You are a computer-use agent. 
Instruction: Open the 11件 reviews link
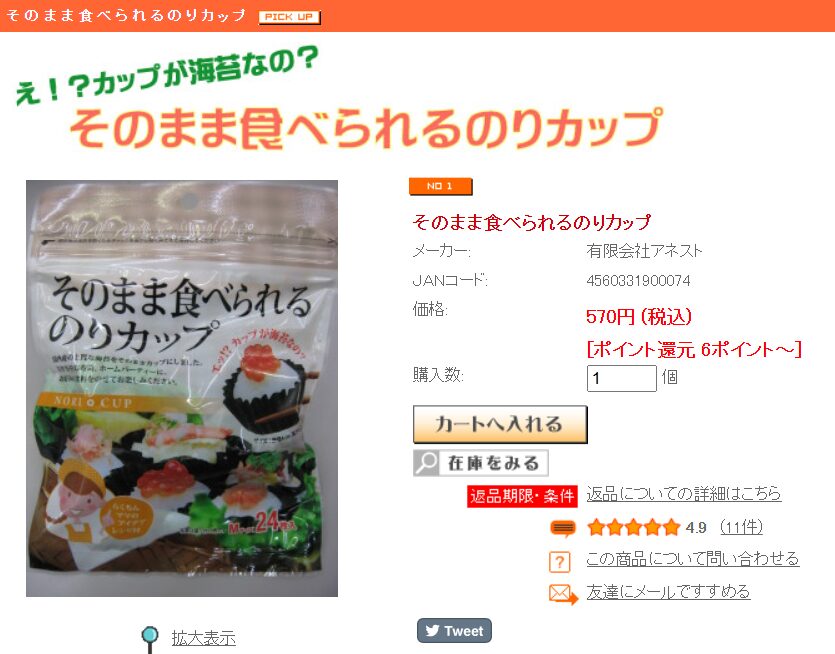741,527
